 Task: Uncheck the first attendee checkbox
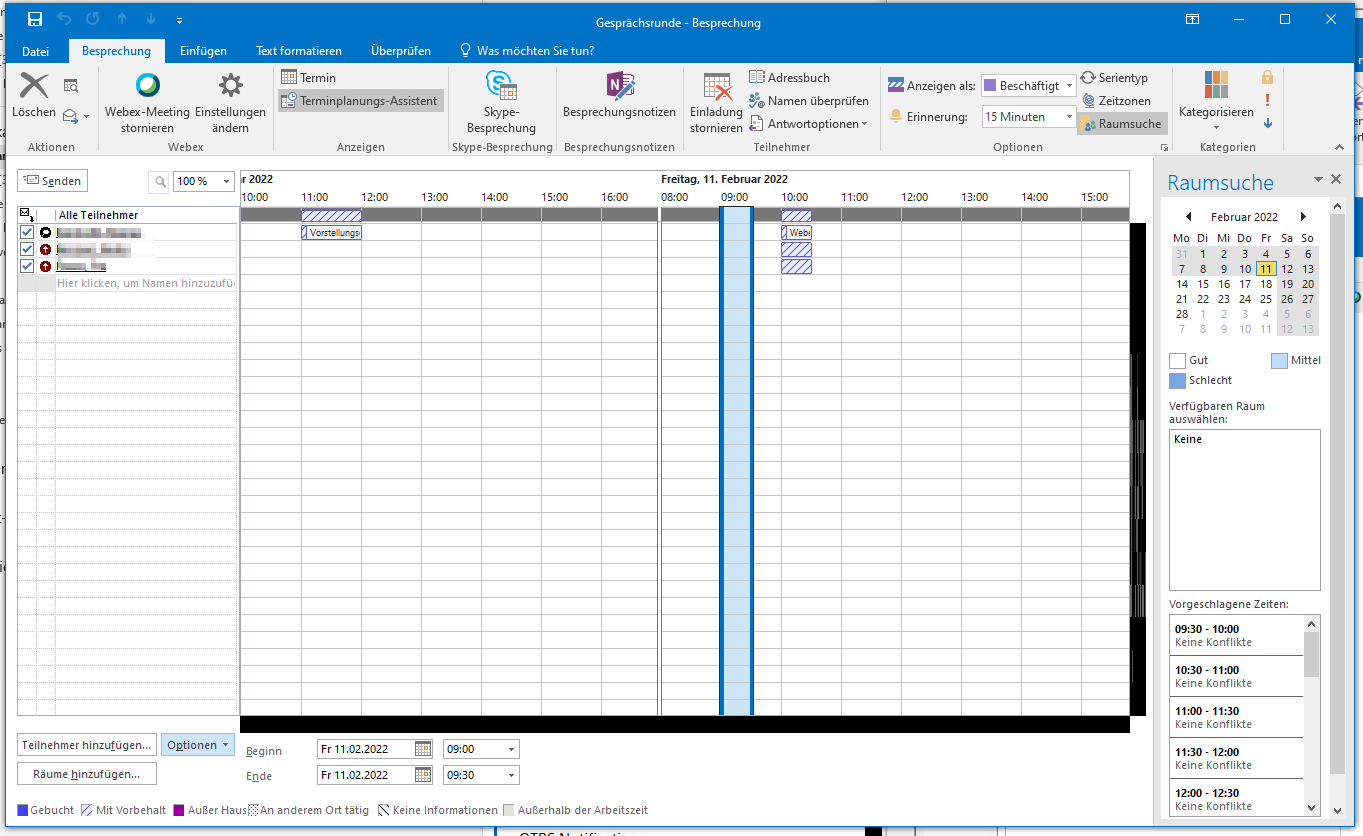click(x=28, y=233)
